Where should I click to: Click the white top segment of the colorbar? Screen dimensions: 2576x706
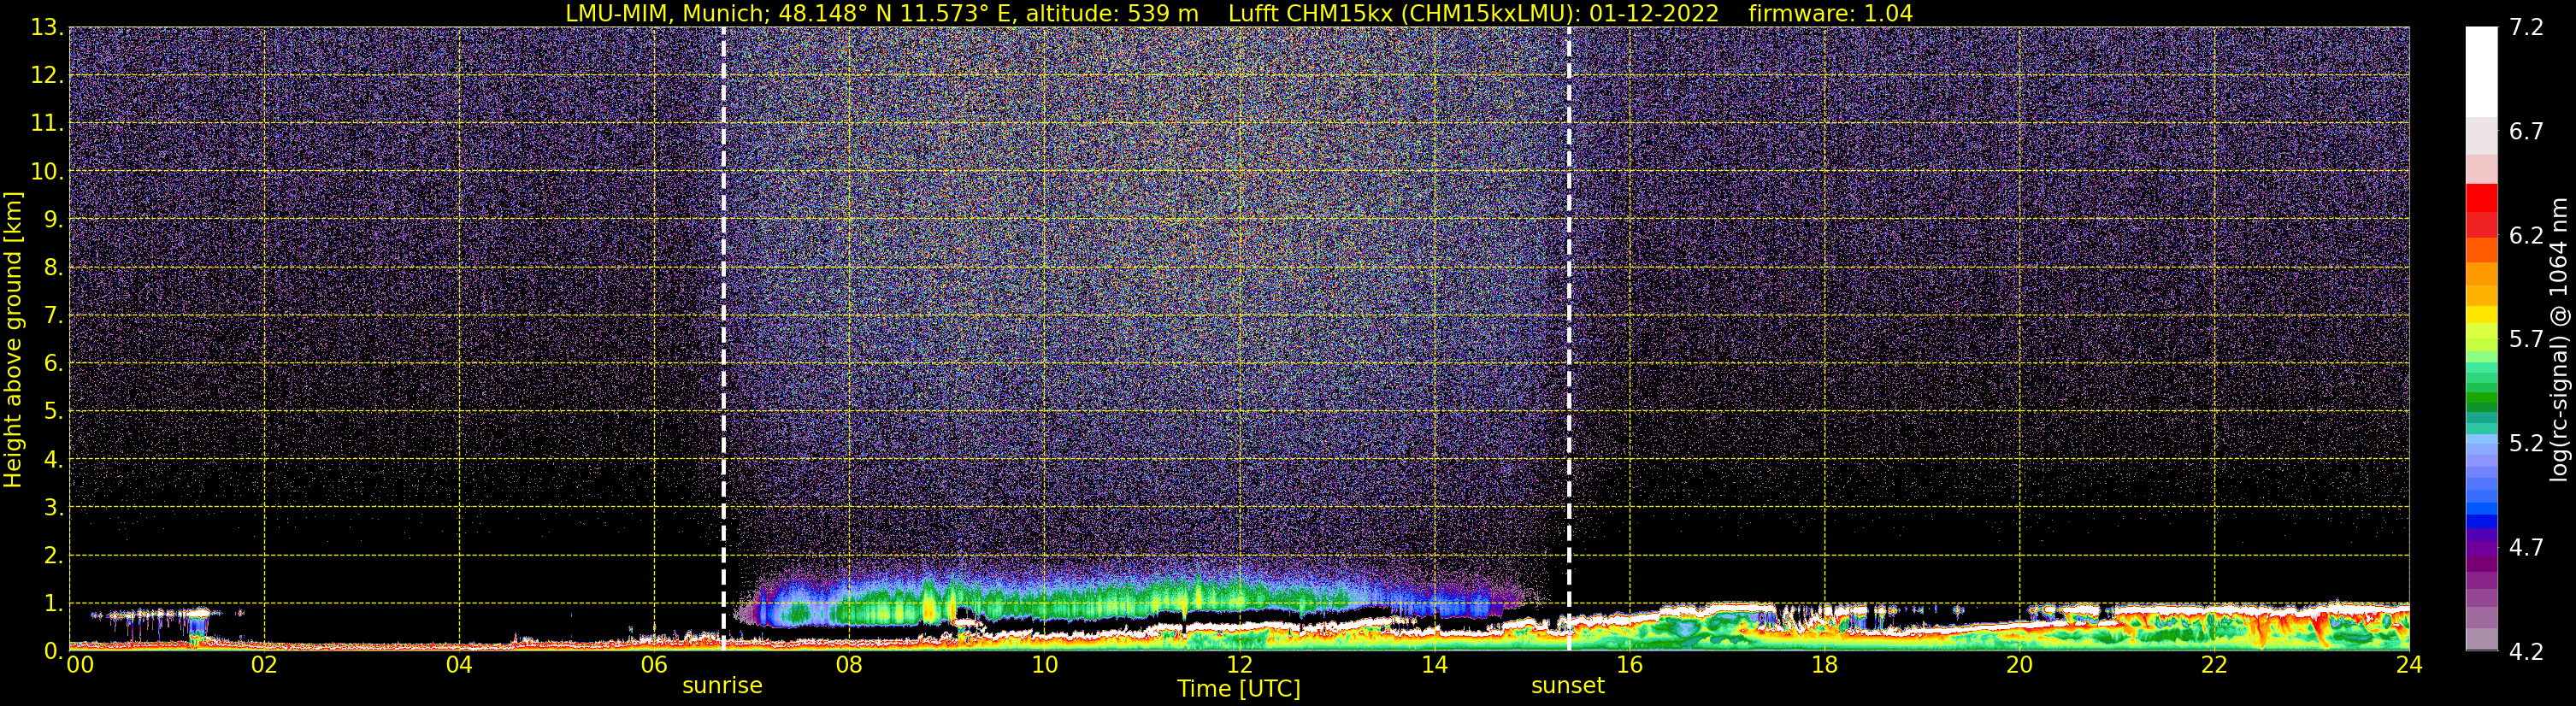coord(2481,72)
